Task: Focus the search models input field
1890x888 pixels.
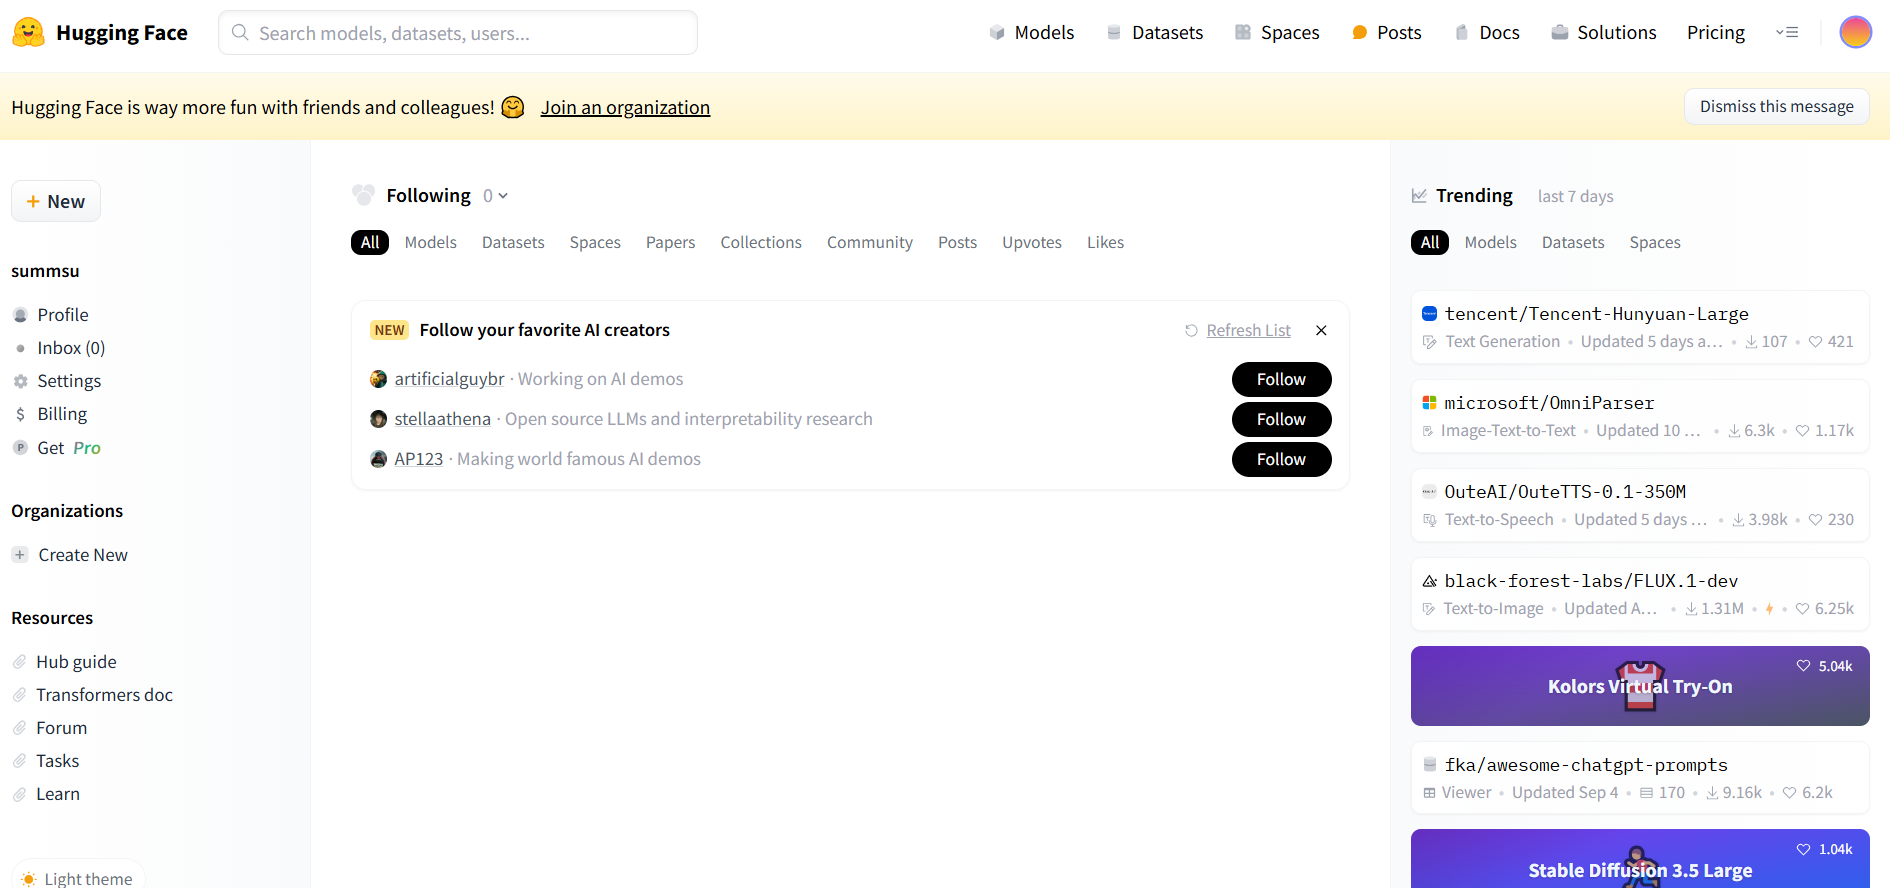Action: (458, 32)
